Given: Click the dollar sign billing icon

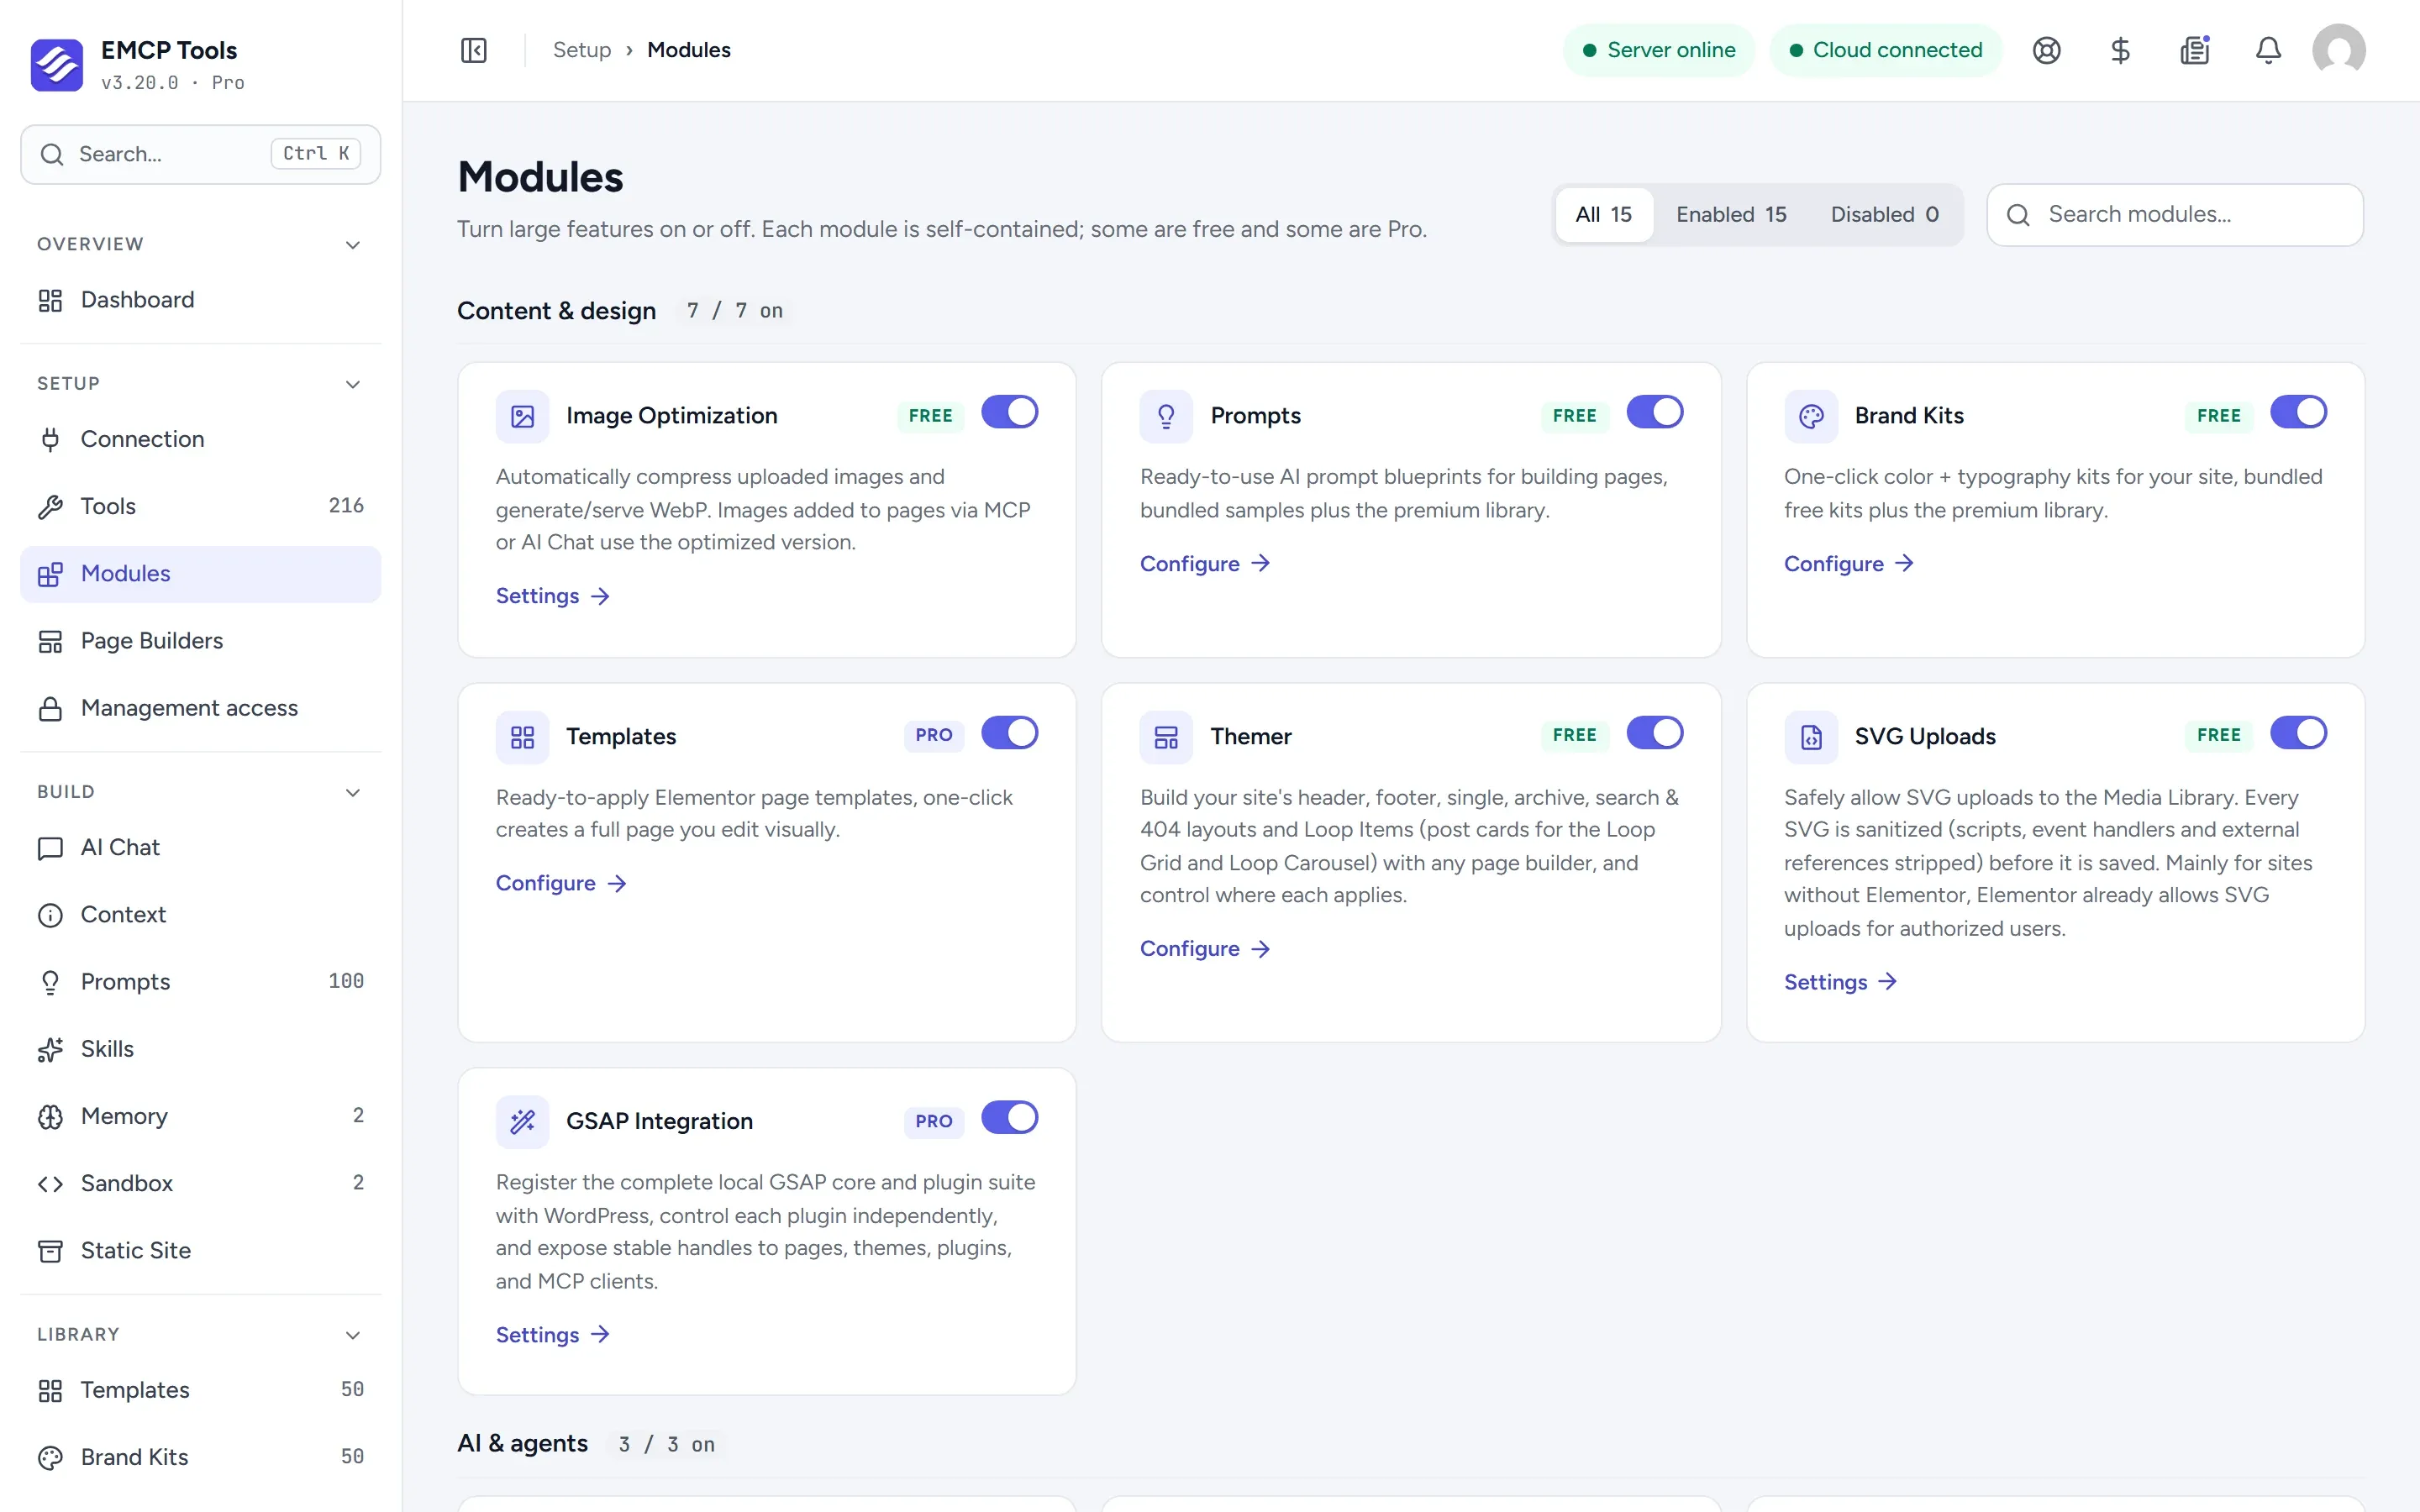Looking at the screenshot, I should click(2120, 50).
